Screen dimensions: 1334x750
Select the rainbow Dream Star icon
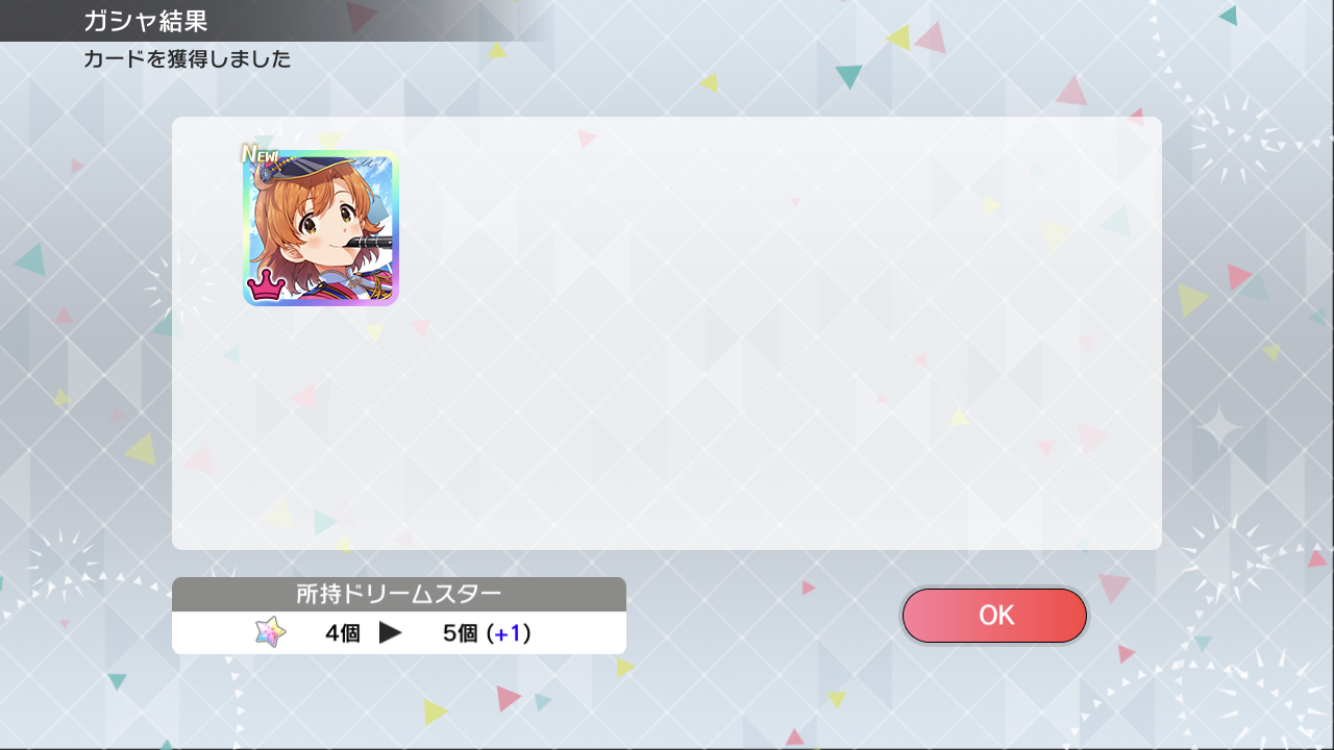[270, 632]
